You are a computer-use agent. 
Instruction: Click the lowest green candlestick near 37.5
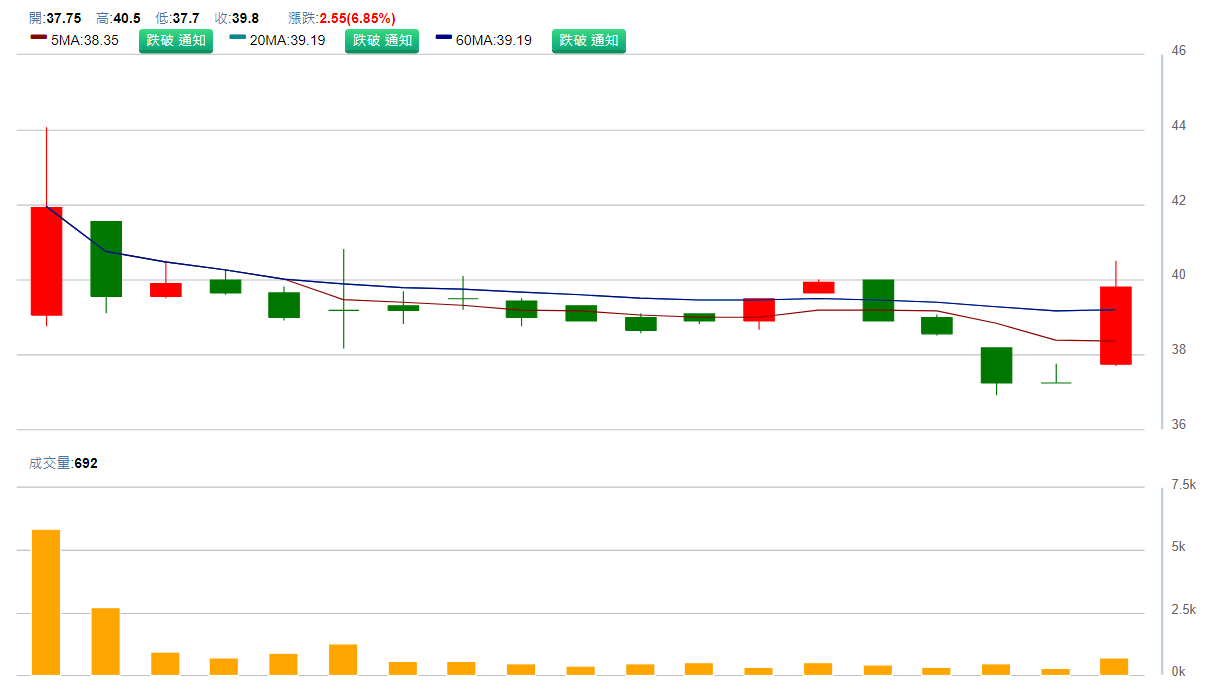pyautogui.click(x=996, y=365)
